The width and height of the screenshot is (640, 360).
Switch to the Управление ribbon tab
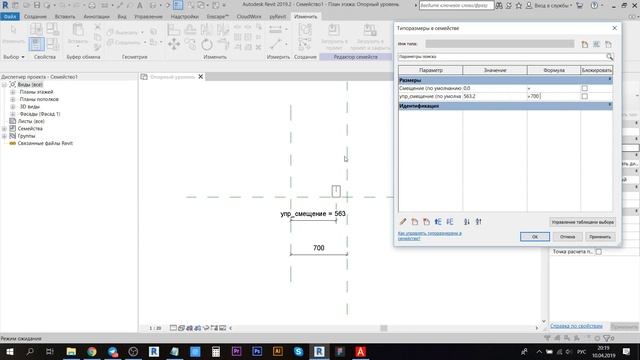(x=149, y=16)
